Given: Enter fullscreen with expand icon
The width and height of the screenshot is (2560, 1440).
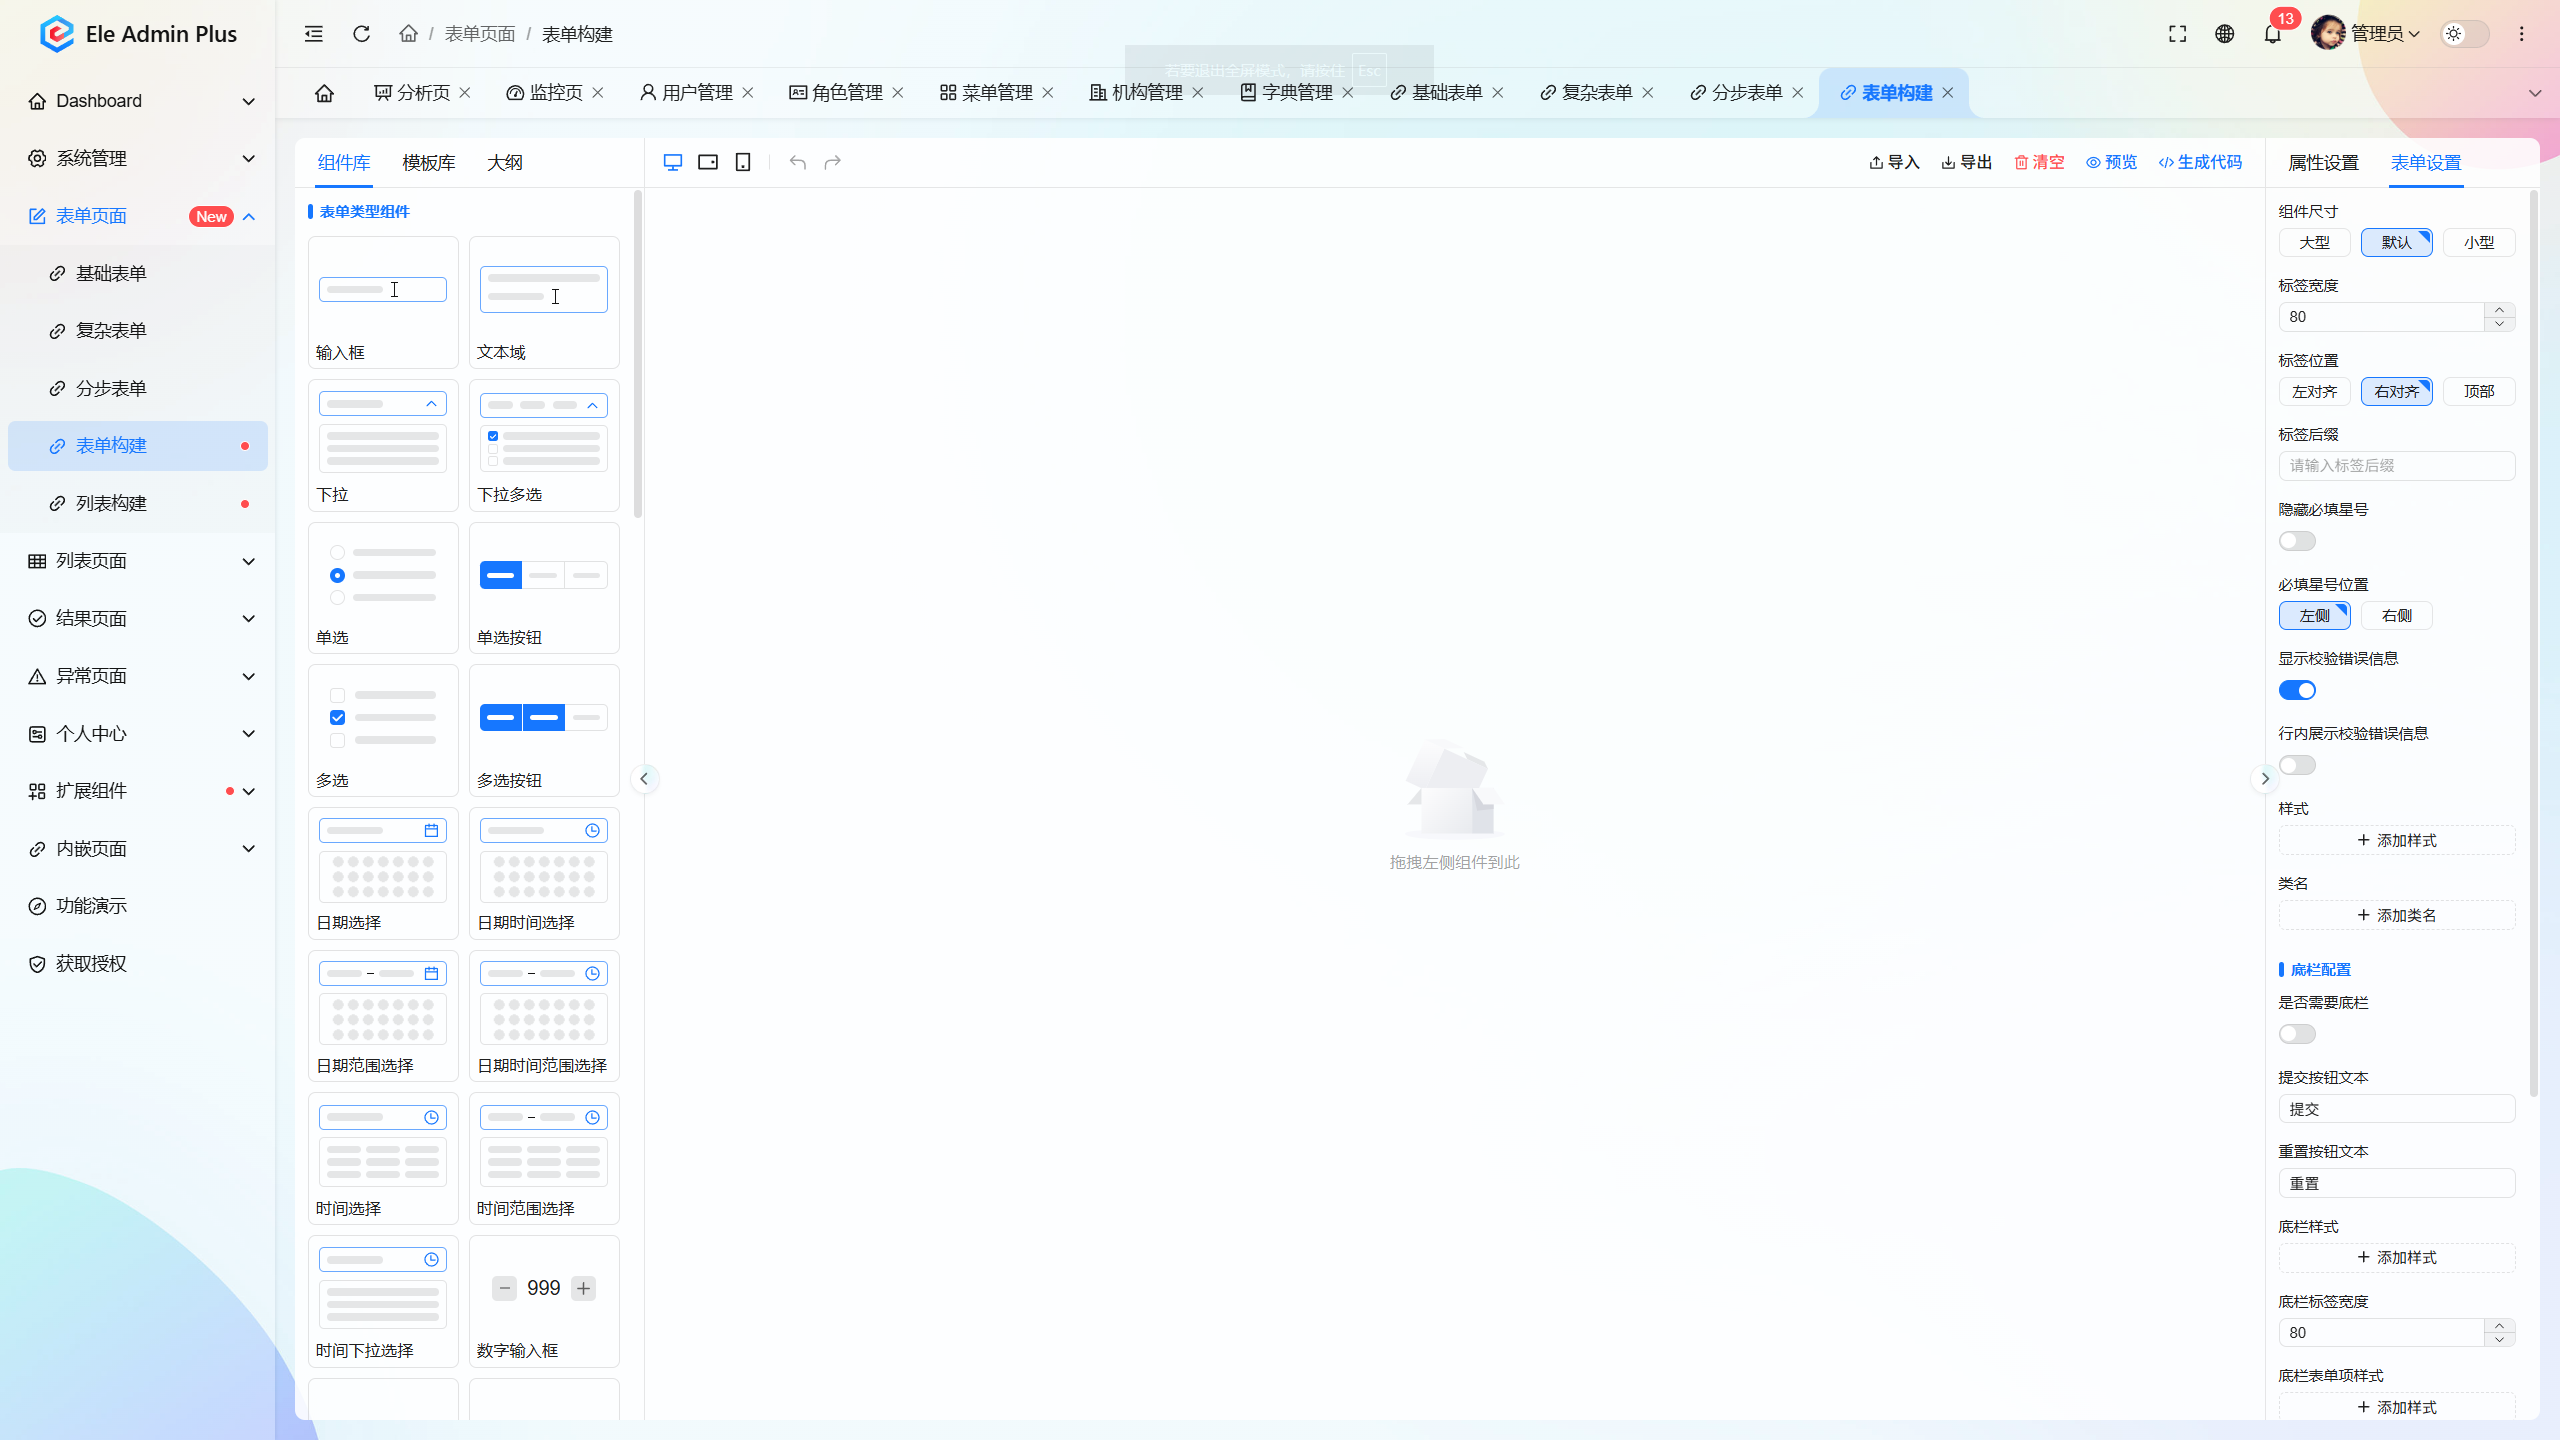Looking at the screenshot, I should click(x=2177, y=34).
